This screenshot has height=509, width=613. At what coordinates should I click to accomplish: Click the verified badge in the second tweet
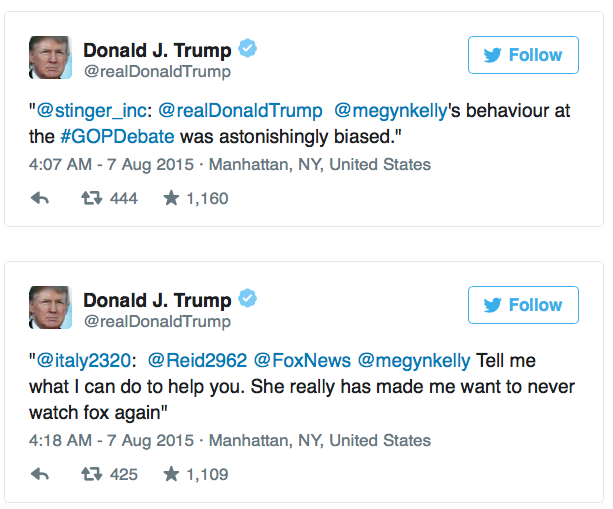pyautogui.click(x=247, y=300)
